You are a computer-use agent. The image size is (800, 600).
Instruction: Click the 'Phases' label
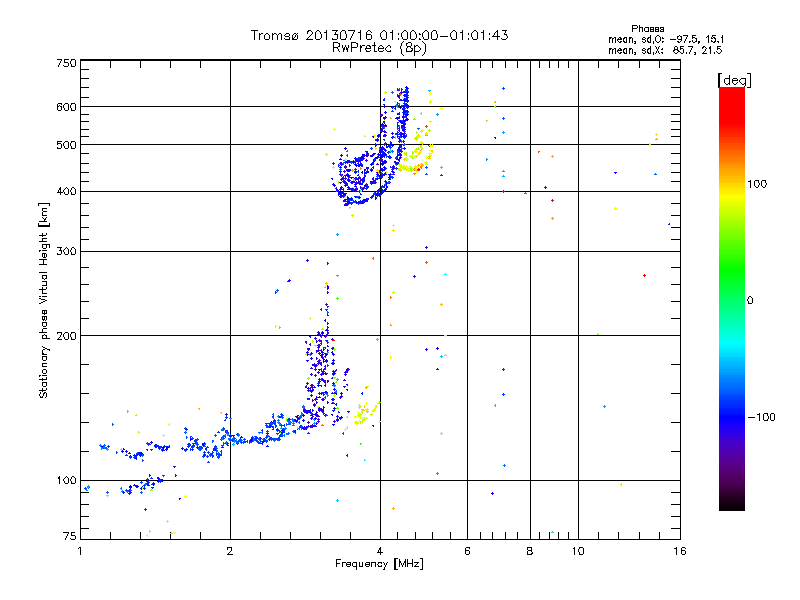tap(647, 29)
